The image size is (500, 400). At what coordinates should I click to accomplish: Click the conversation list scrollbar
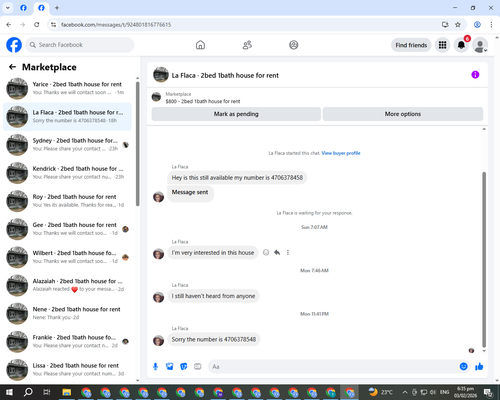137,143
